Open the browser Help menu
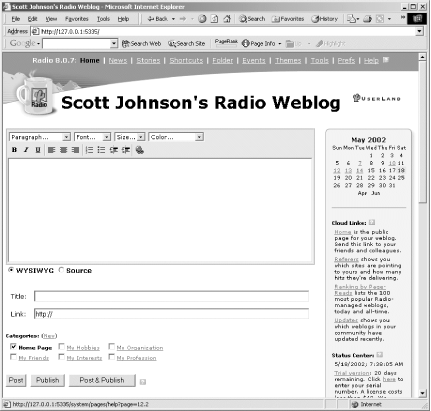Screen dimensions: 431x411 [x=123, y=19]
